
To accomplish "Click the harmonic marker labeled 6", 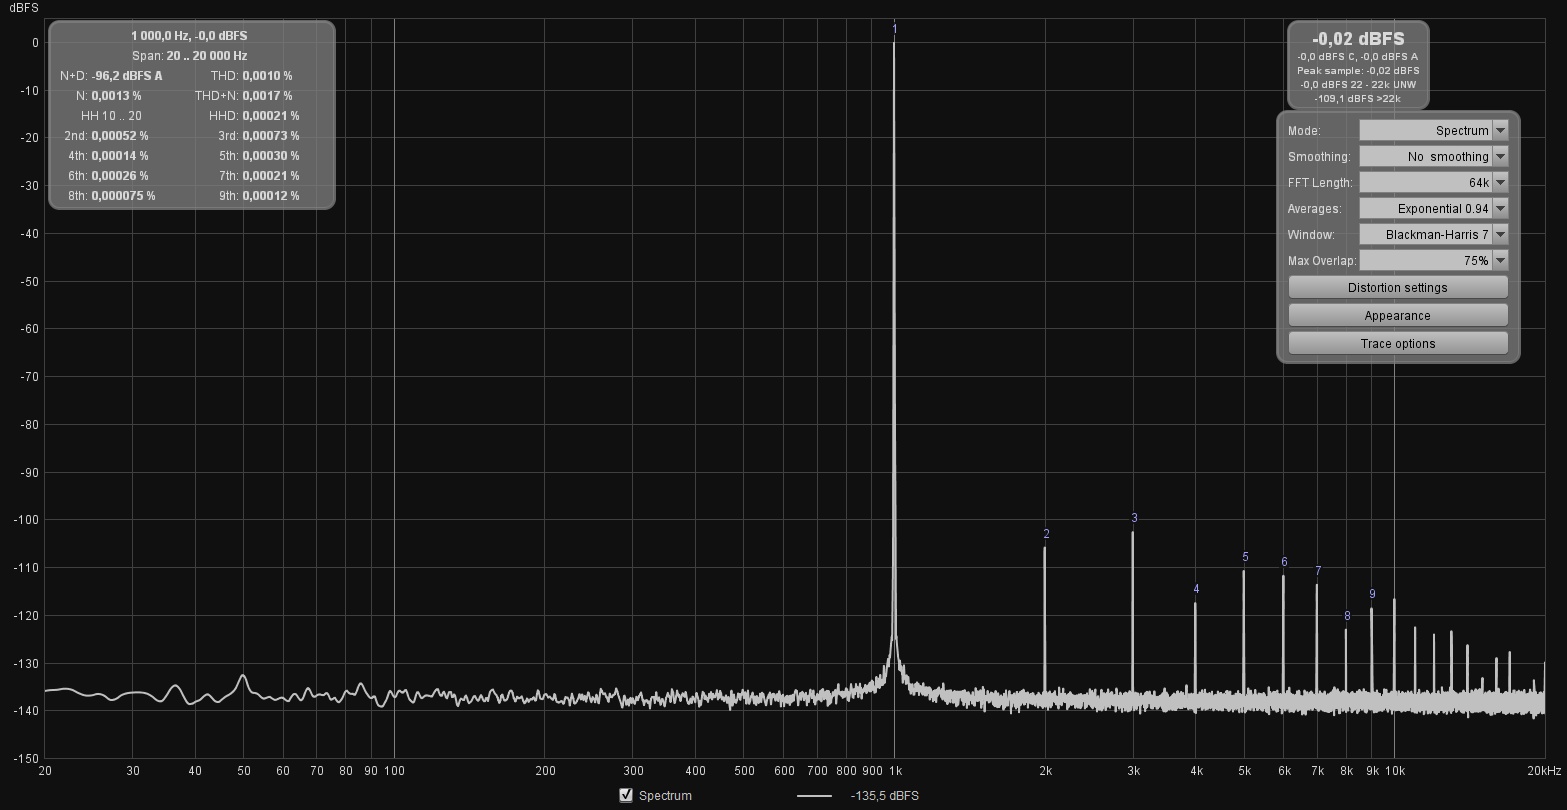I will [x=1284, y=562].
